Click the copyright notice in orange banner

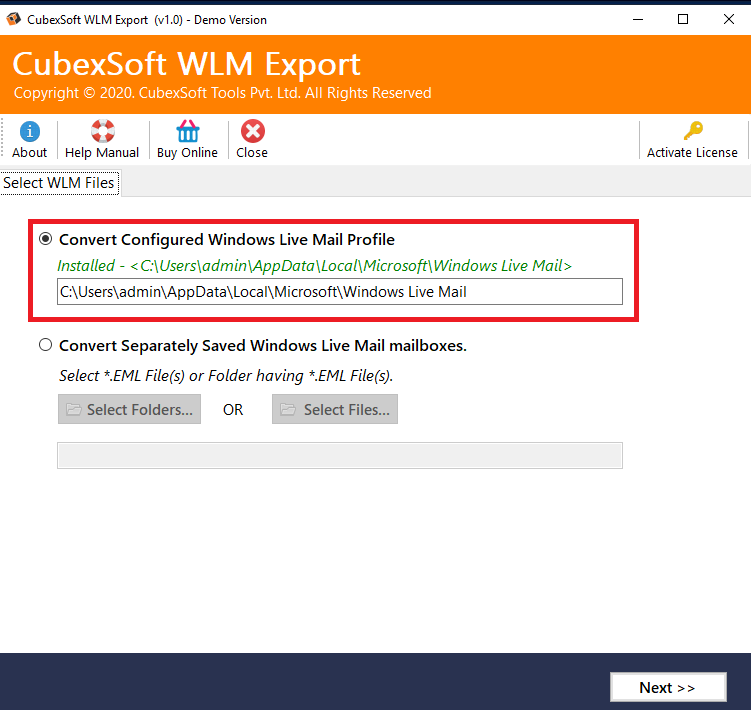point(222,93)
